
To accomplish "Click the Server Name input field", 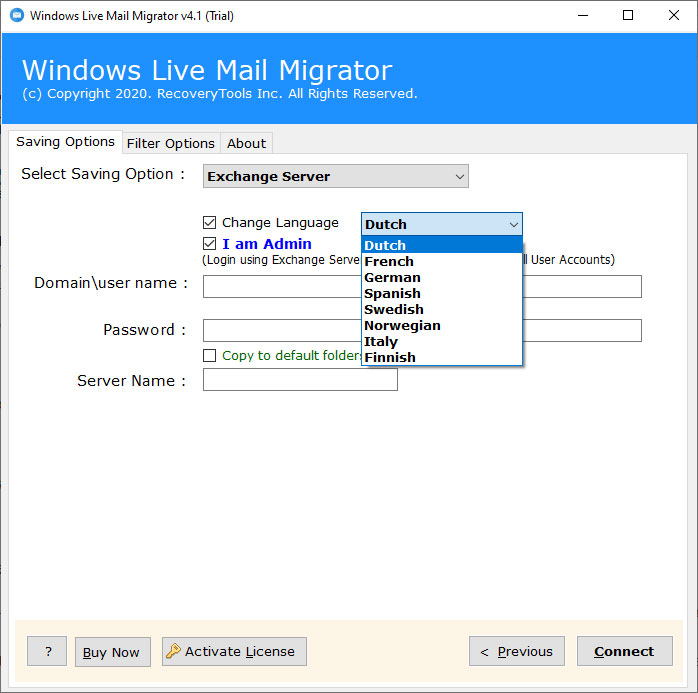I will pyautogui.click(x=300, y=380).
